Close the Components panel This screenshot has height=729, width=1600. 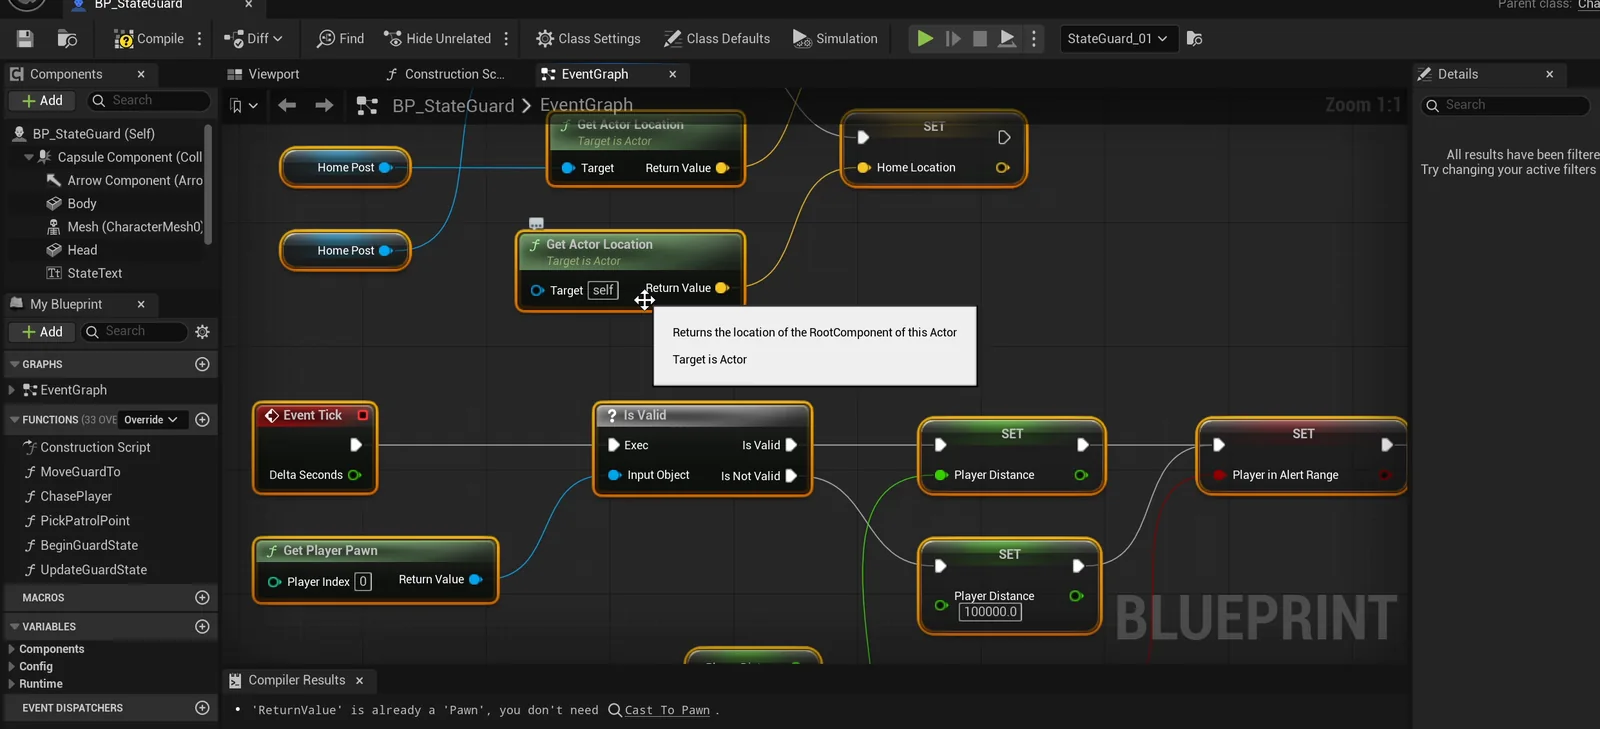141,74
